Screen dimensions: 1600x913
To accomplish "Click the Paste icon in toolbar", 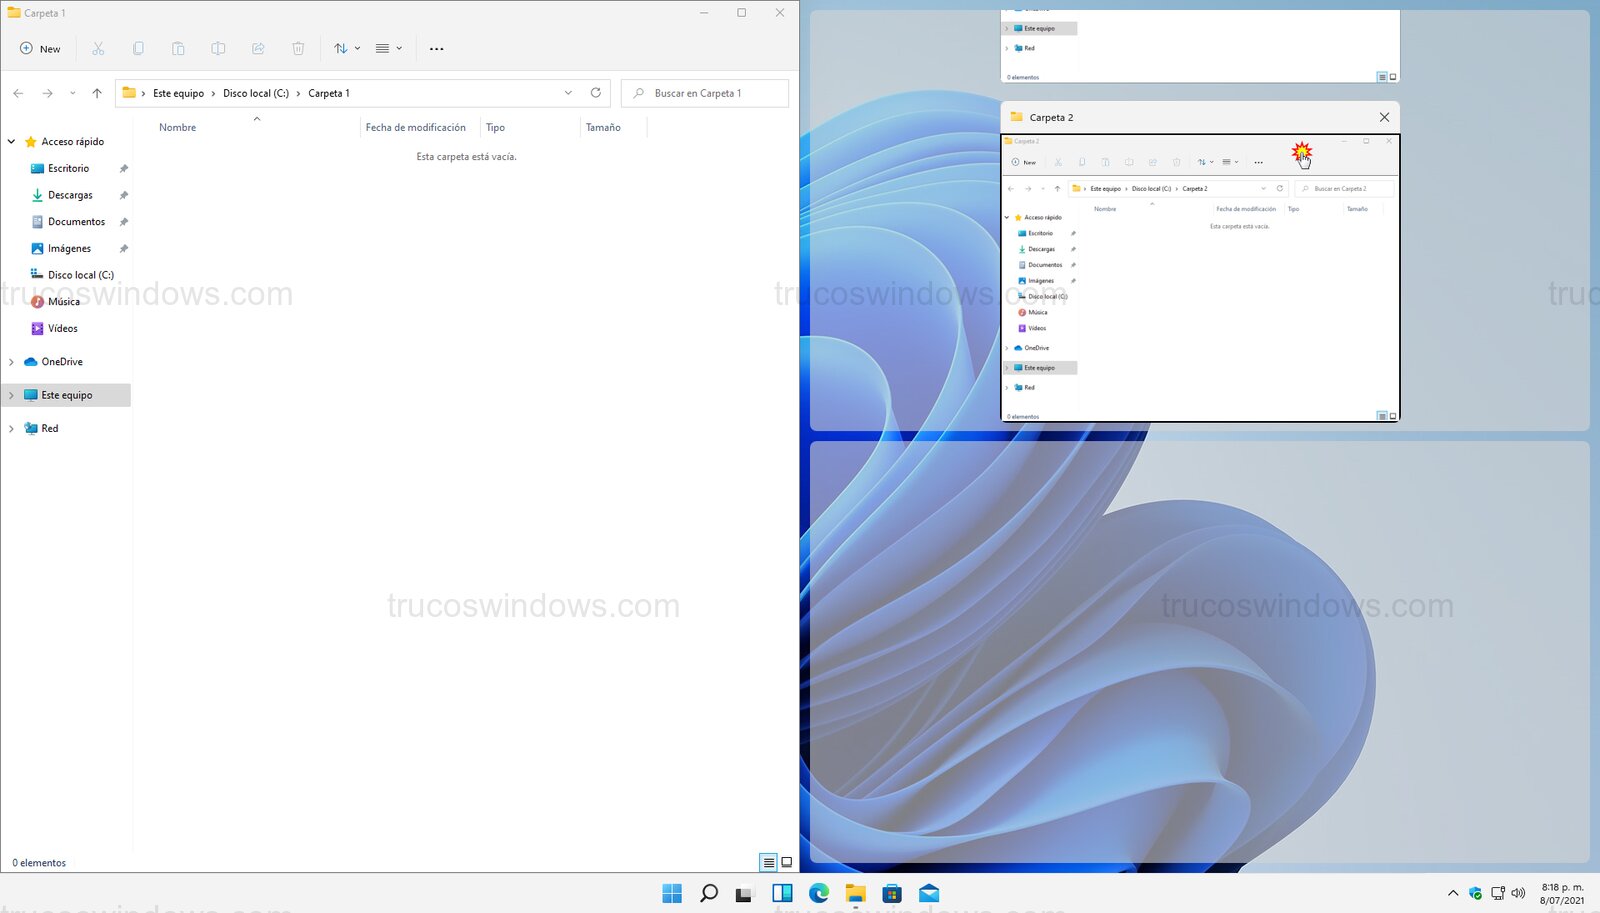I will 178,49.
